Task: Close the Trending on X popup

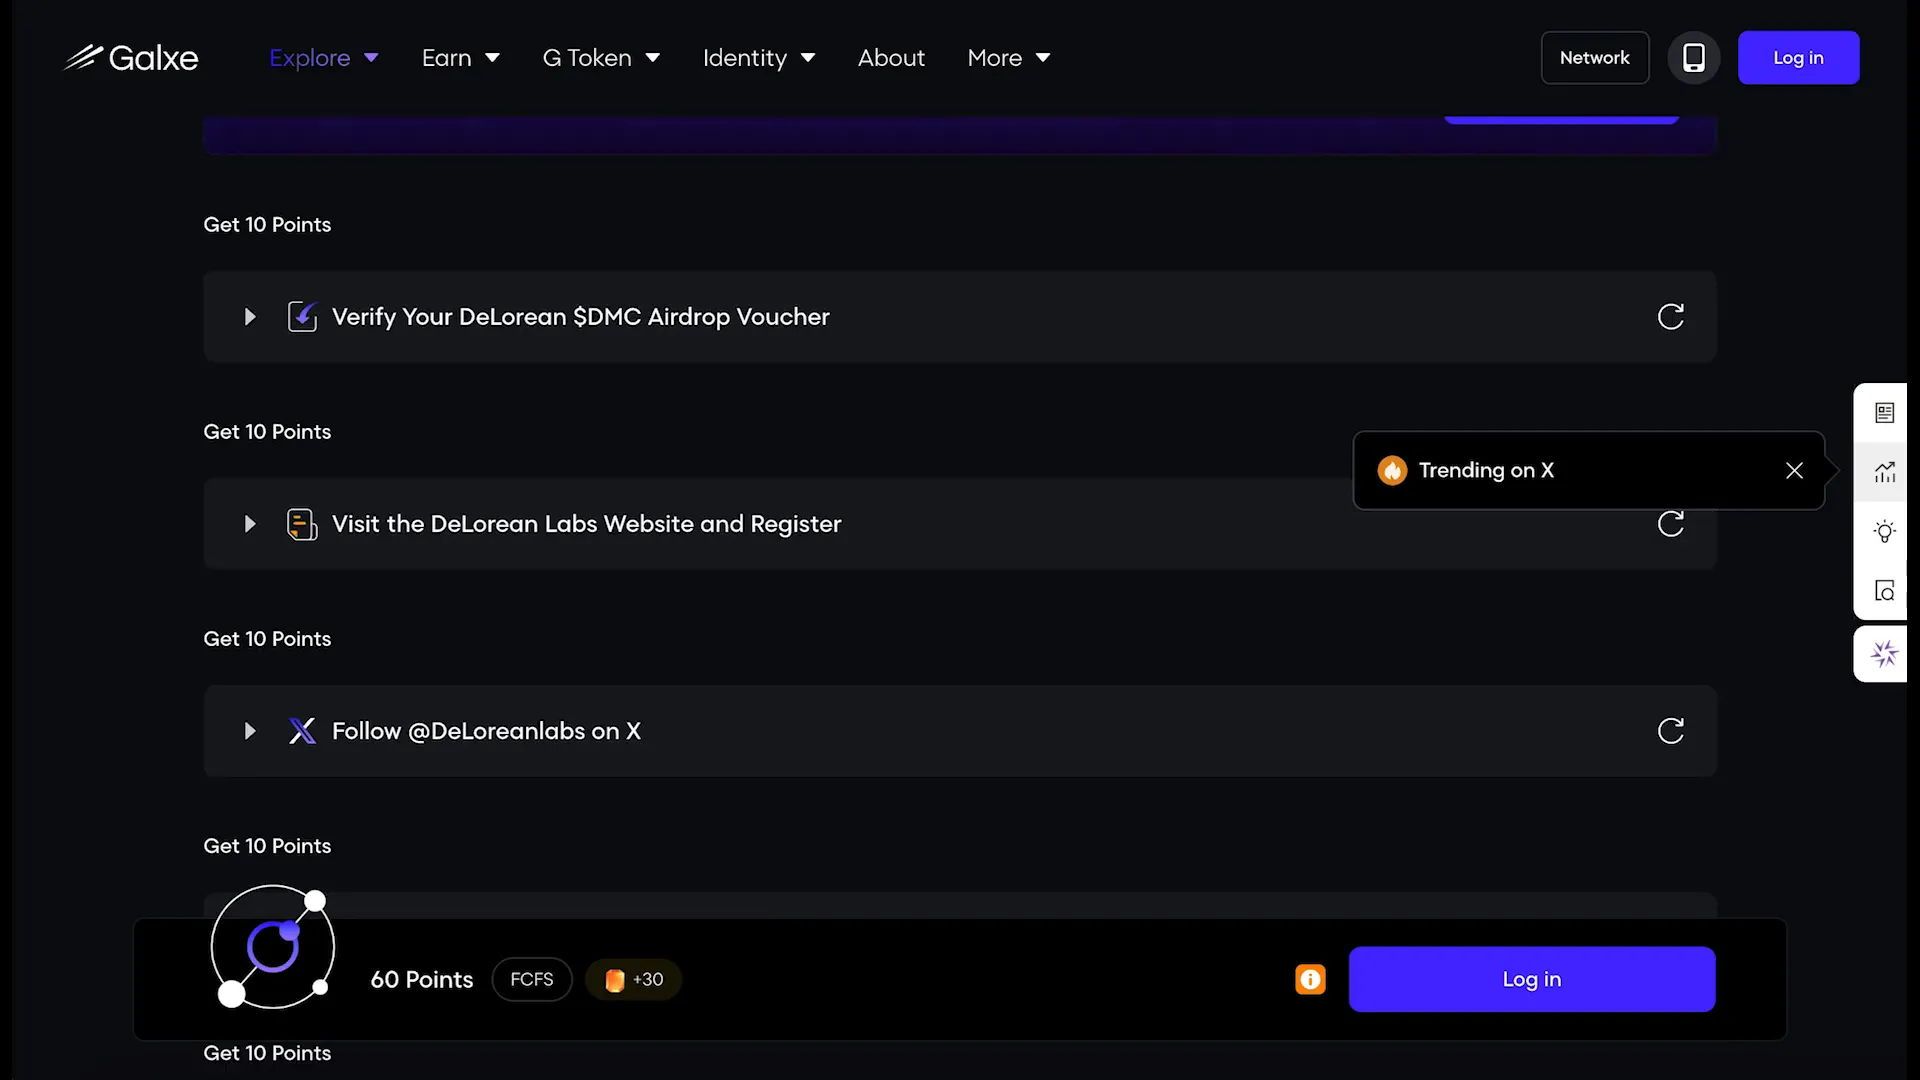Action: [1795, 470]
